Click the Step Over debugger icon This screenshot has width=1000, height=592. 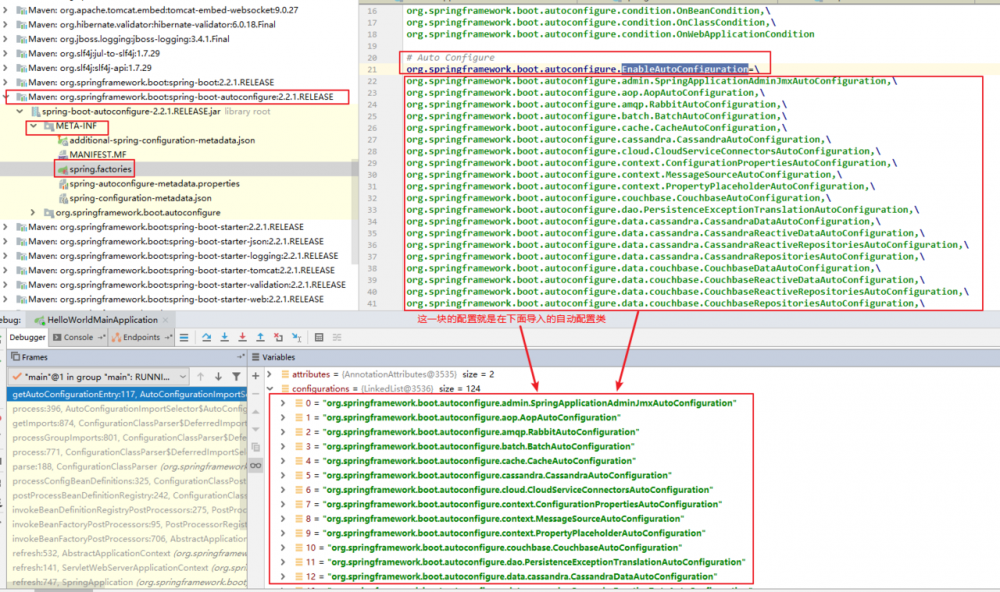tap(207, 336)
